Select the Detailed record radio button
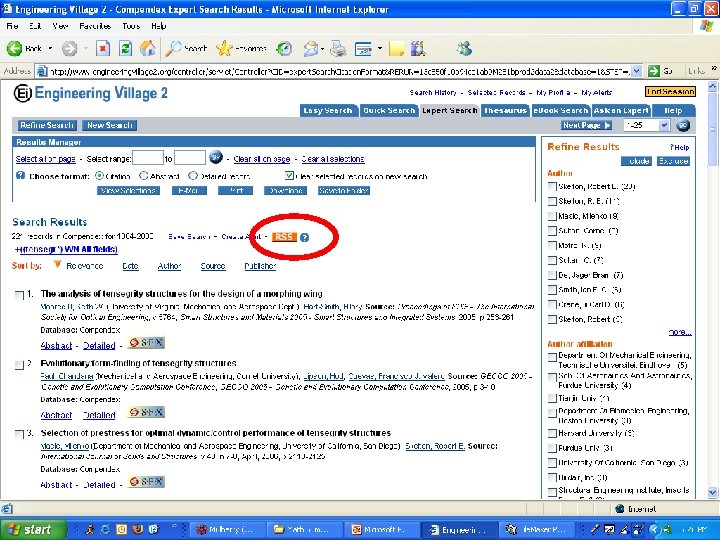Image resolution: width=720 pixels, height=540 pixels. [193, 176]
